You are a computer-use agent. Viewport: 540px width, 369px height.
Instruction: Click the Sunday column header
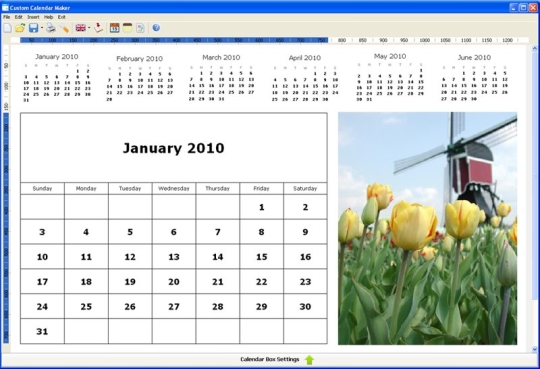[42, 188]
